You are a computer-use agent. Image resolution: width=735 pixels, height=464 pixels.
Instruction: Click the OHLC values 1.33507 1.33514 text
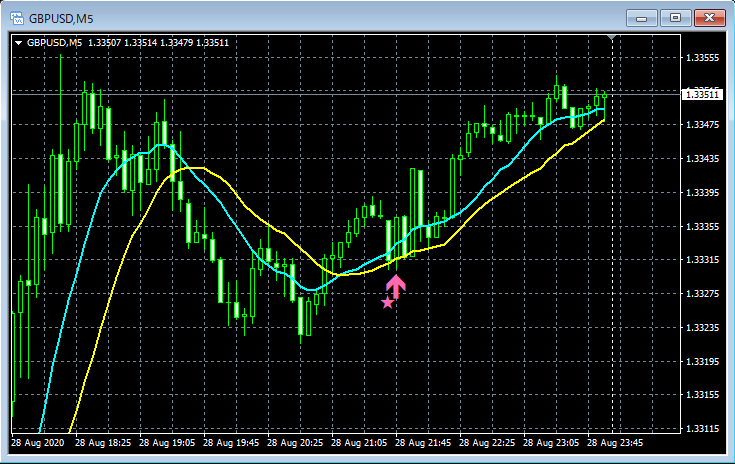pos(122,43)
